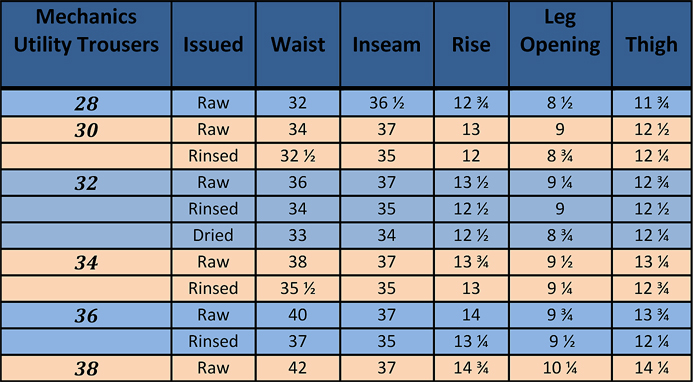Select the 32 ½ waist cell
This screenshot has height=382, width=693.
pyautogui.click(x=298, y=156)
